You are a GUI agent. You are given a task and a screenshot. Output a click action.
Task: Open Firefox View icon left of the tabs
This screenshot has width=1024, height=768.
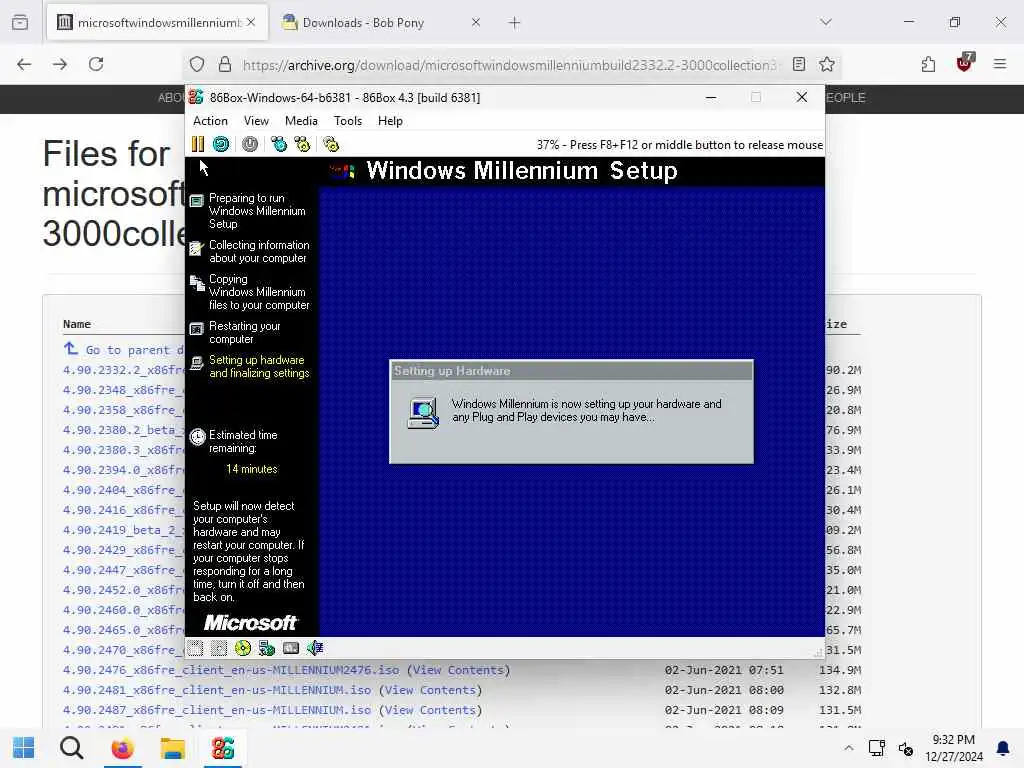[x=20, y=23]
